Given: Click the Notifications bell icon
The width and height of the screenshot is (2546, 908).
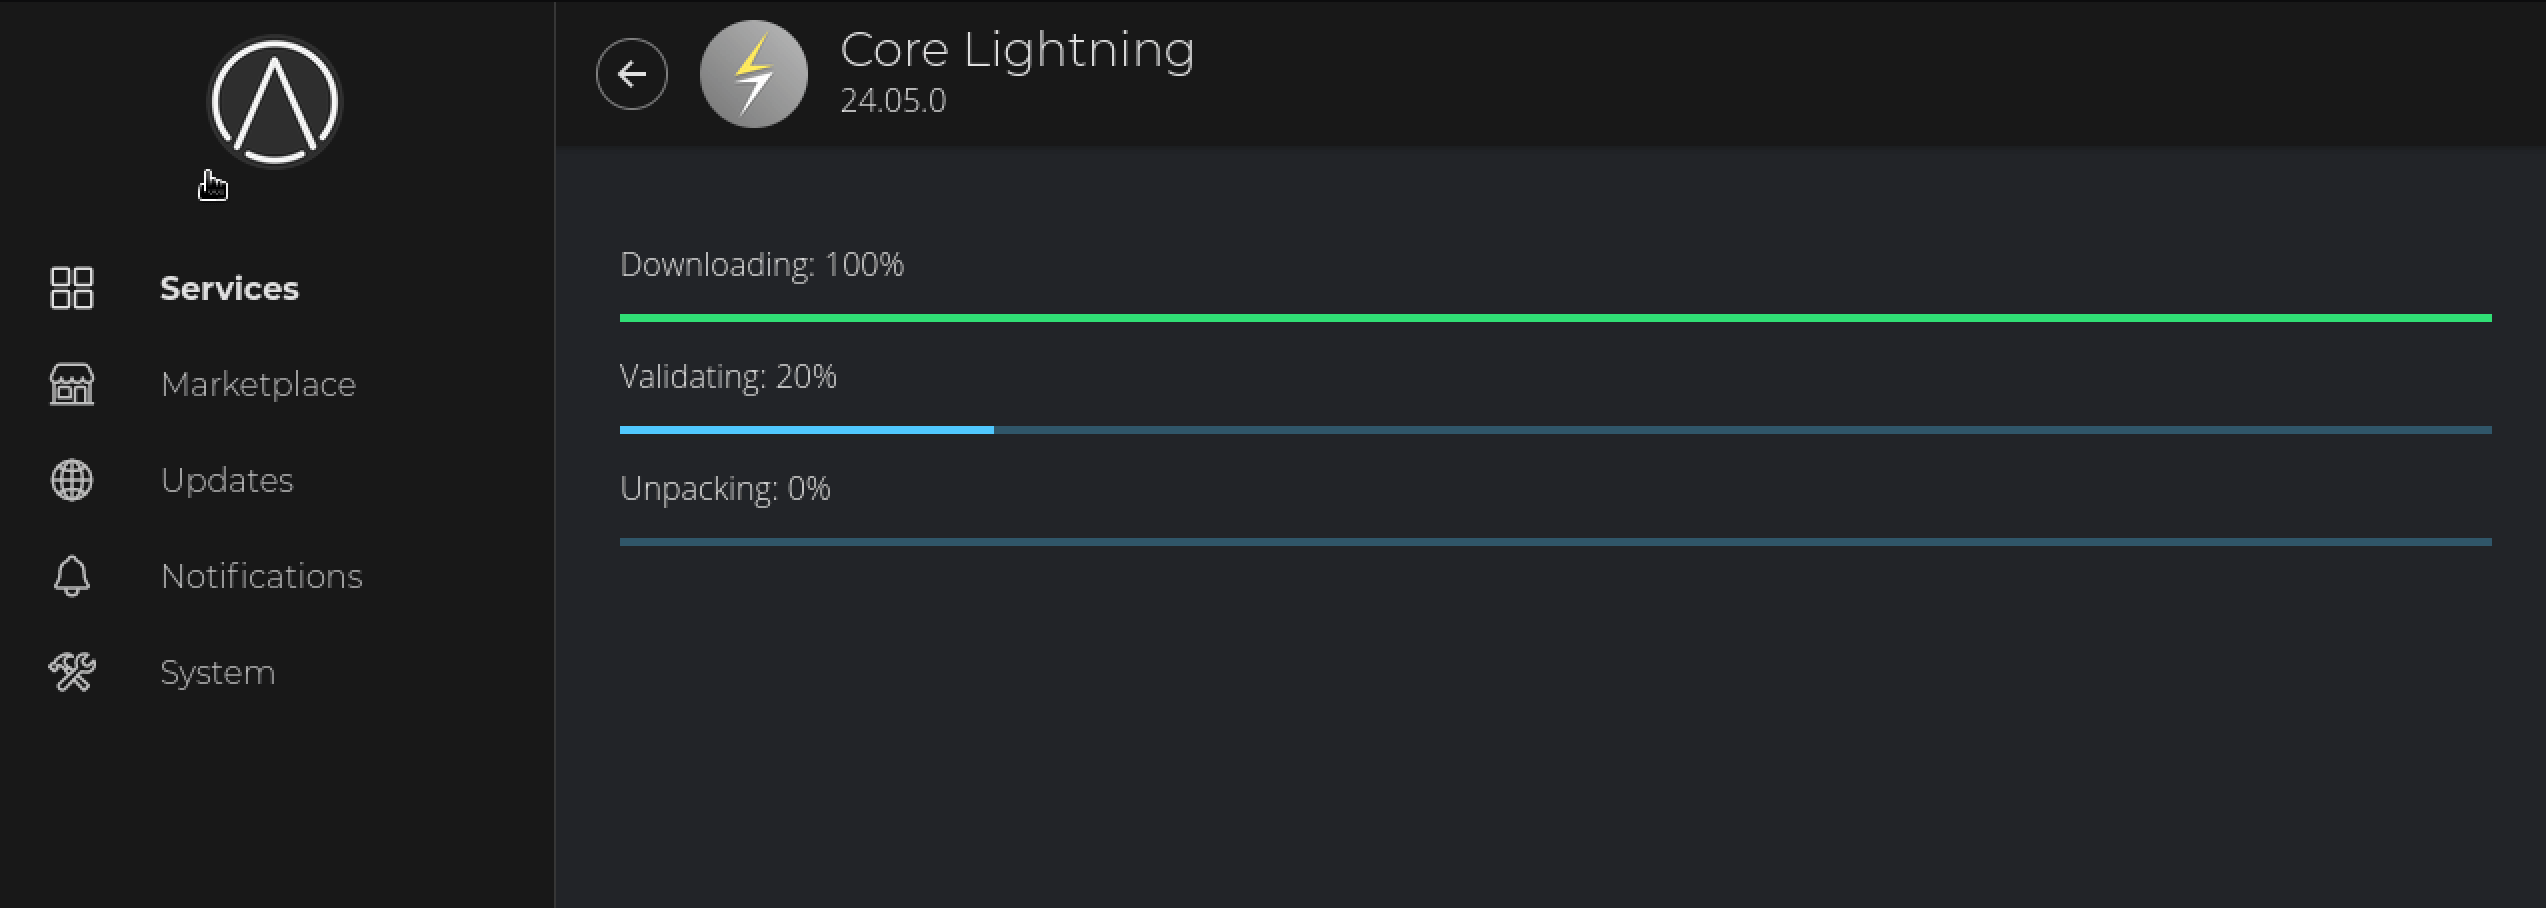Looking at the screenshot, I should click(72, 576).
